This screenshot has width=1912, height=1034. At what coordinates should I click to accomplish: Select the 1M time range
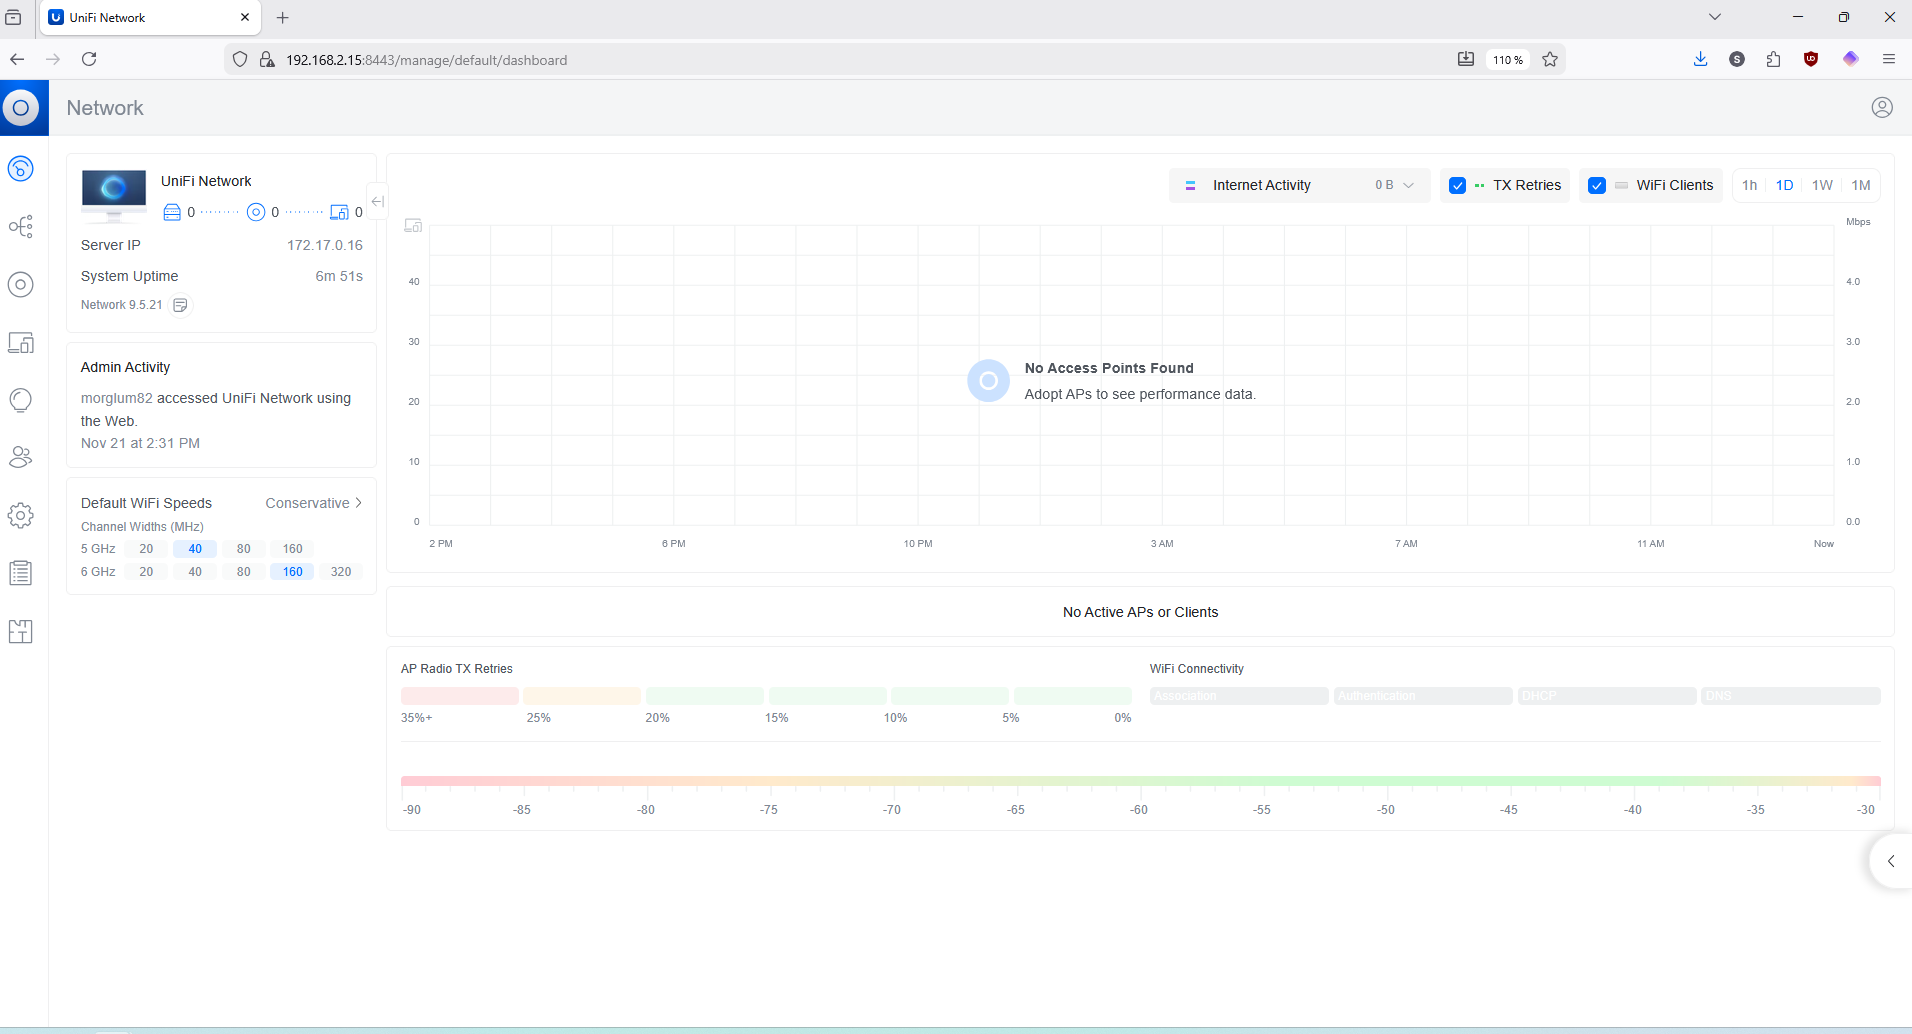click(x=1860, y=186)
